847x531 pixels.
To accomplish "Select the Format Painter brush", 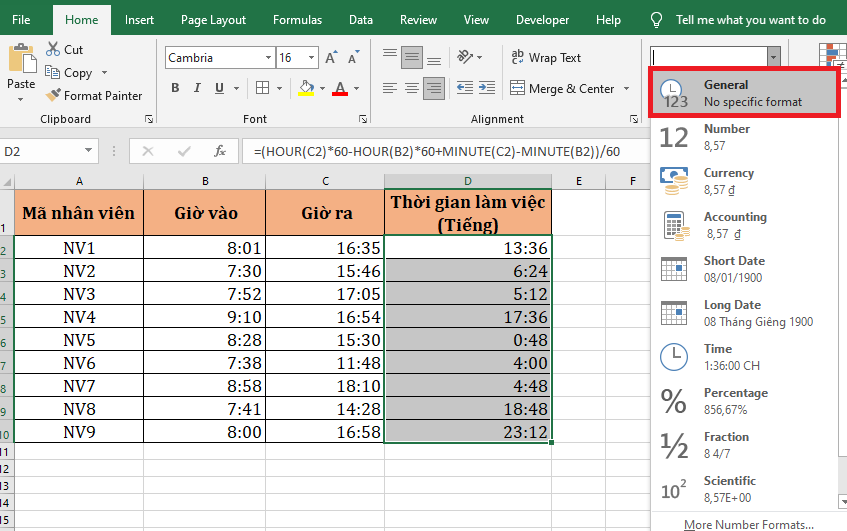I will coord(53,96).
